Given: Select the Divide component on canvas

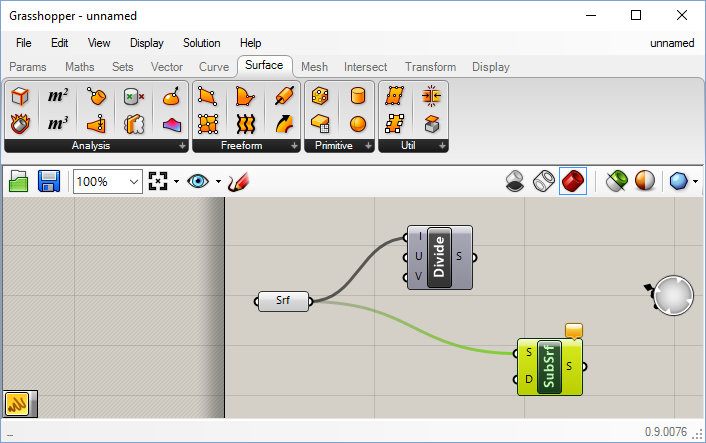Looking at the screenshot, I should pyautogui.click(x=439, y=258).
